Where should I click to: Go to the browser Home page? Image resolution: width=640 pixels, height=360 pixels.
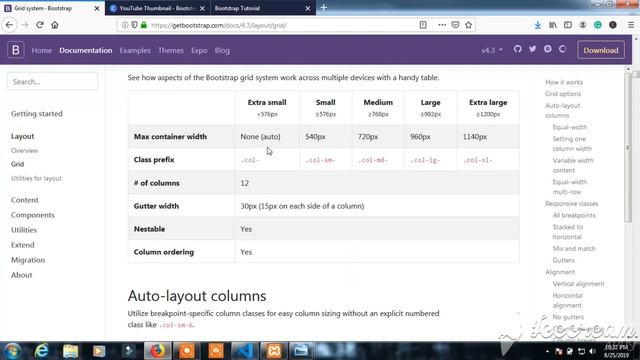[55, 25]
